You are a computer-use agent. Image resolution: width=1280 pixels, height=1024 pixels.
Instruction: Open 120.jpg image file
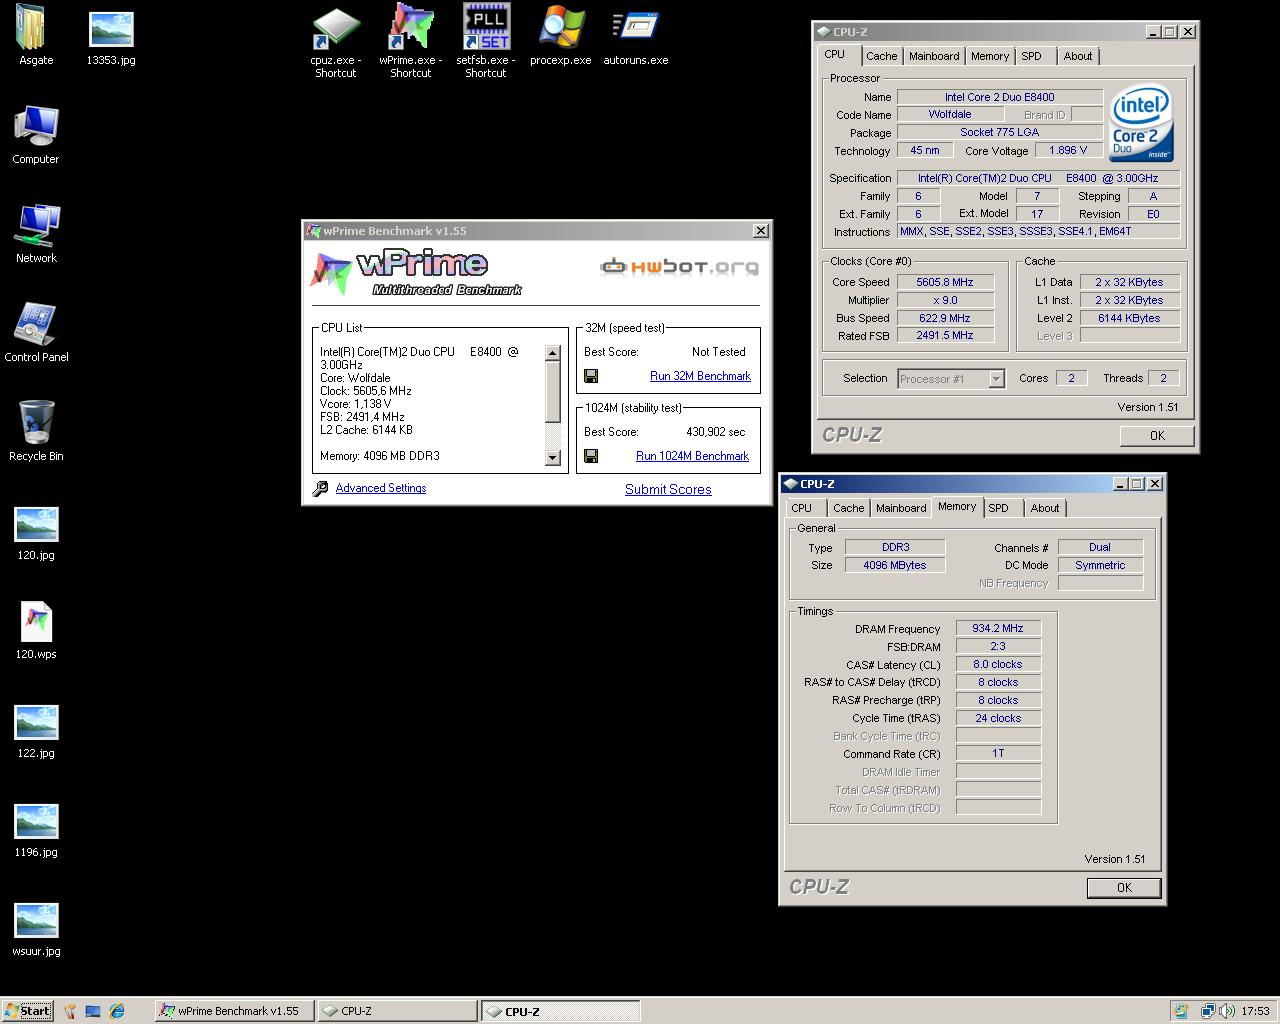(36, 533)
